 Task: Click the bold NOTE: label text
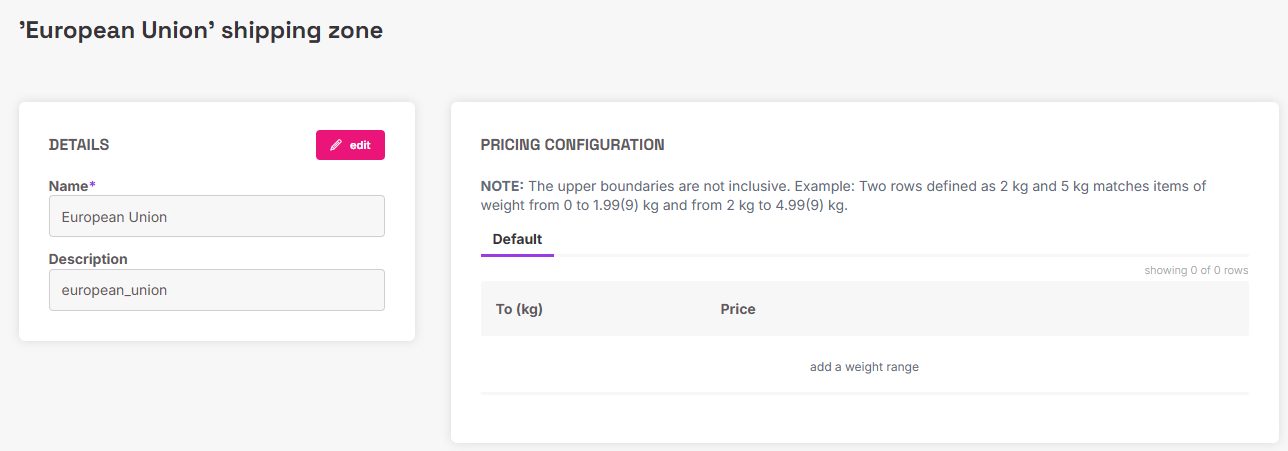click(502, 186)
